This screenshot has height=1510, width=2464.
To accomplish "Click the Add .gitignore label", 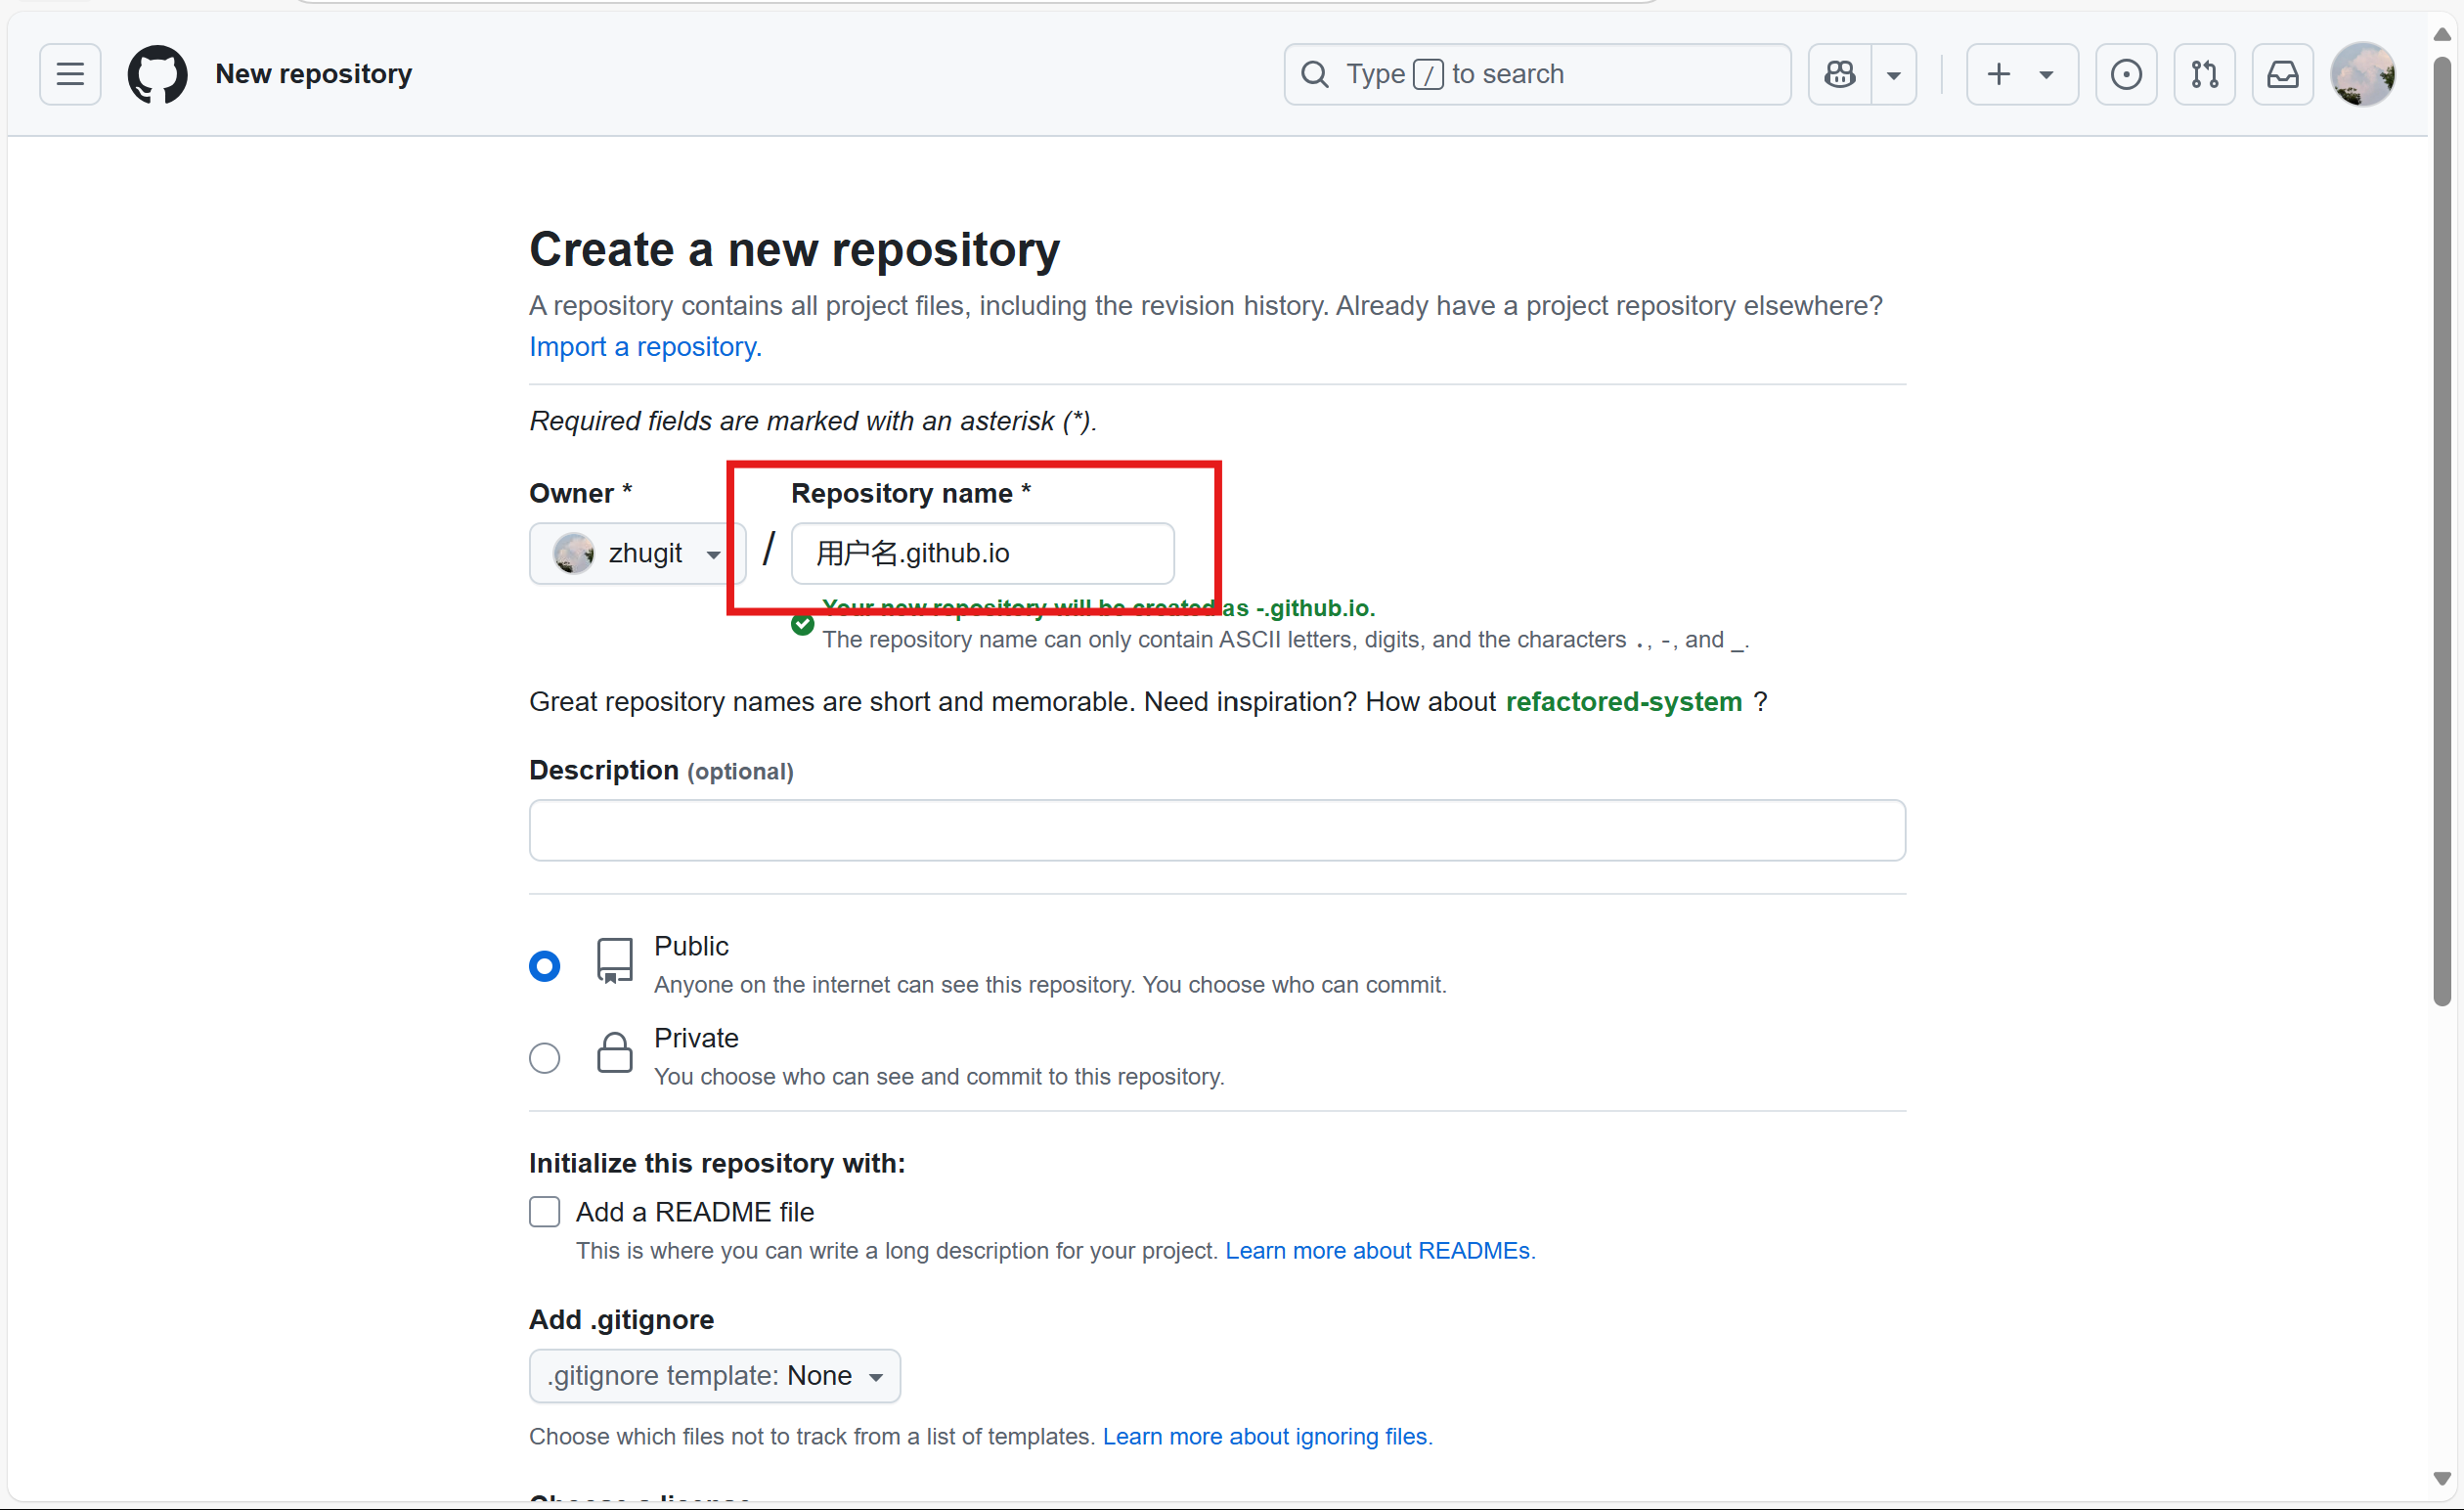I will pyautogui.click(x=621, y=1319).
